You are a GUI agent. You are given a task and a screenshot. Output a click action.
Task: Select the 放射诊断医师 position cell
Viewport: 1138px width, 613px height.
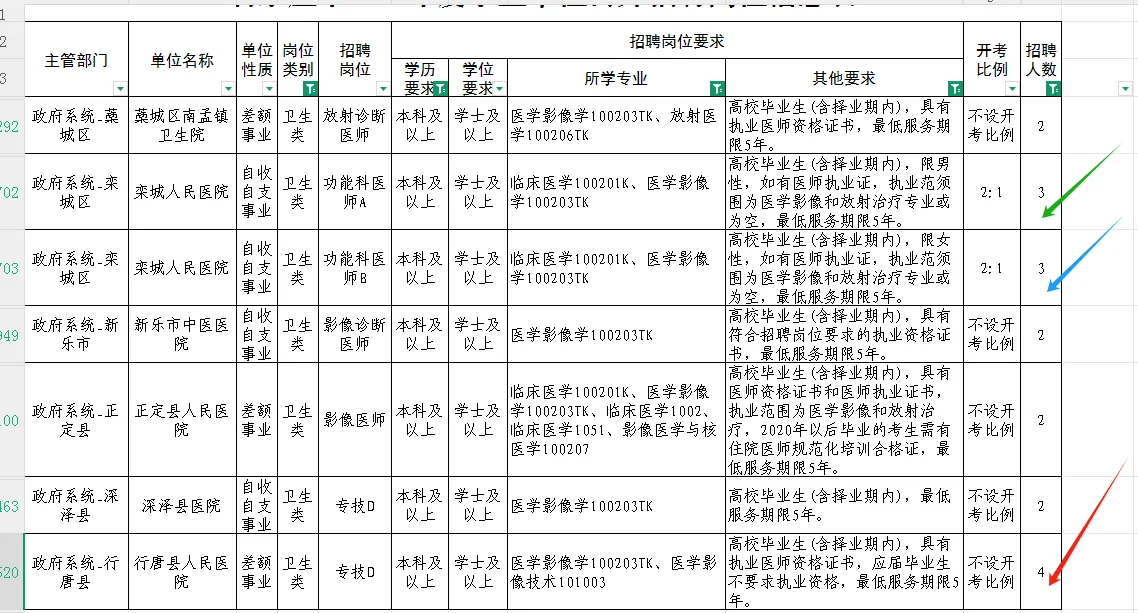[355, 125]
